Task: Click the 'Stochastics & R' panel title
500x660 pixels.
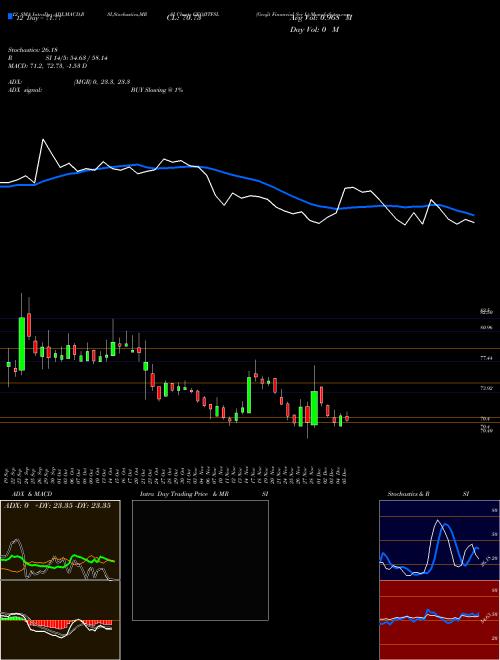Action: (409, 494)
